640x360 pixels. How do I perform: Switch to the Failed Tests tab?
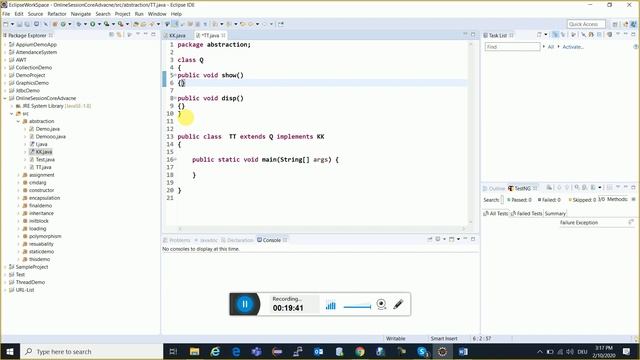click(x=527, y=213)
